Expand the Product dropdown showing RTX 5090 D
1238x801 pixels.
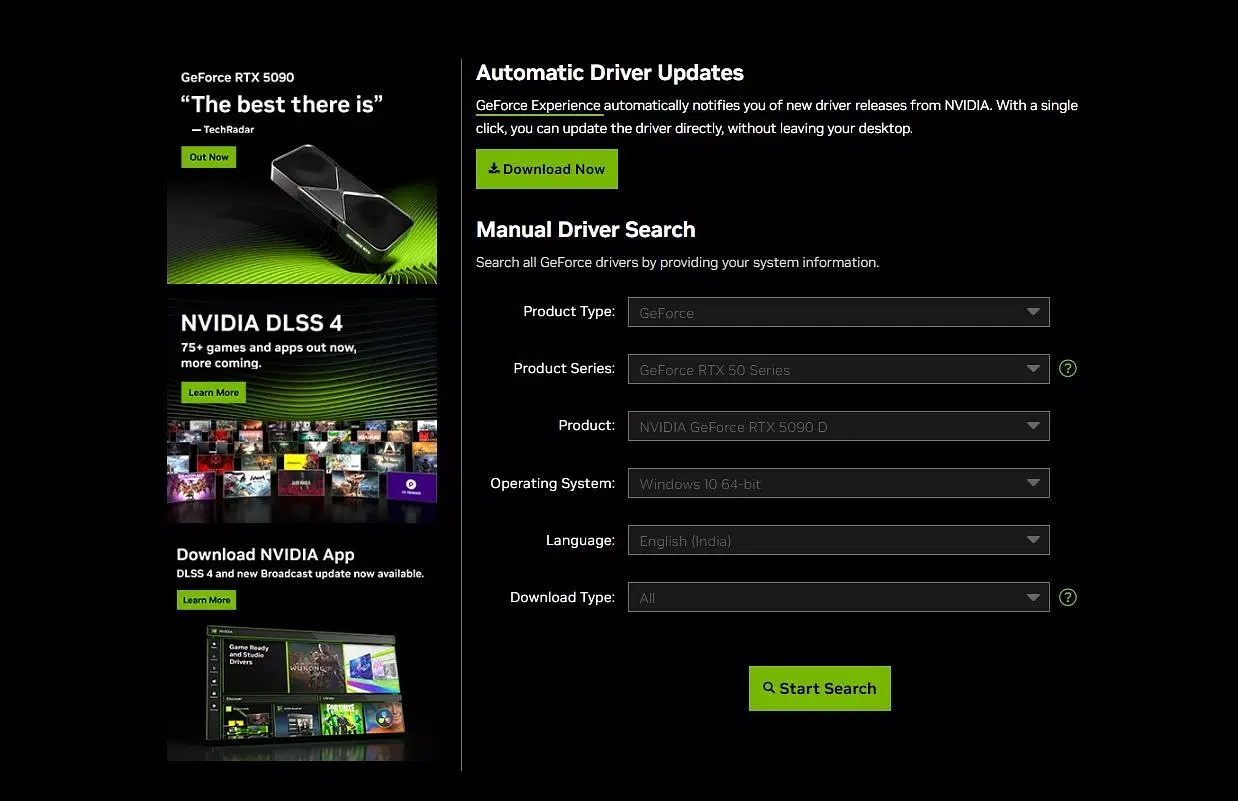point(838,426)
